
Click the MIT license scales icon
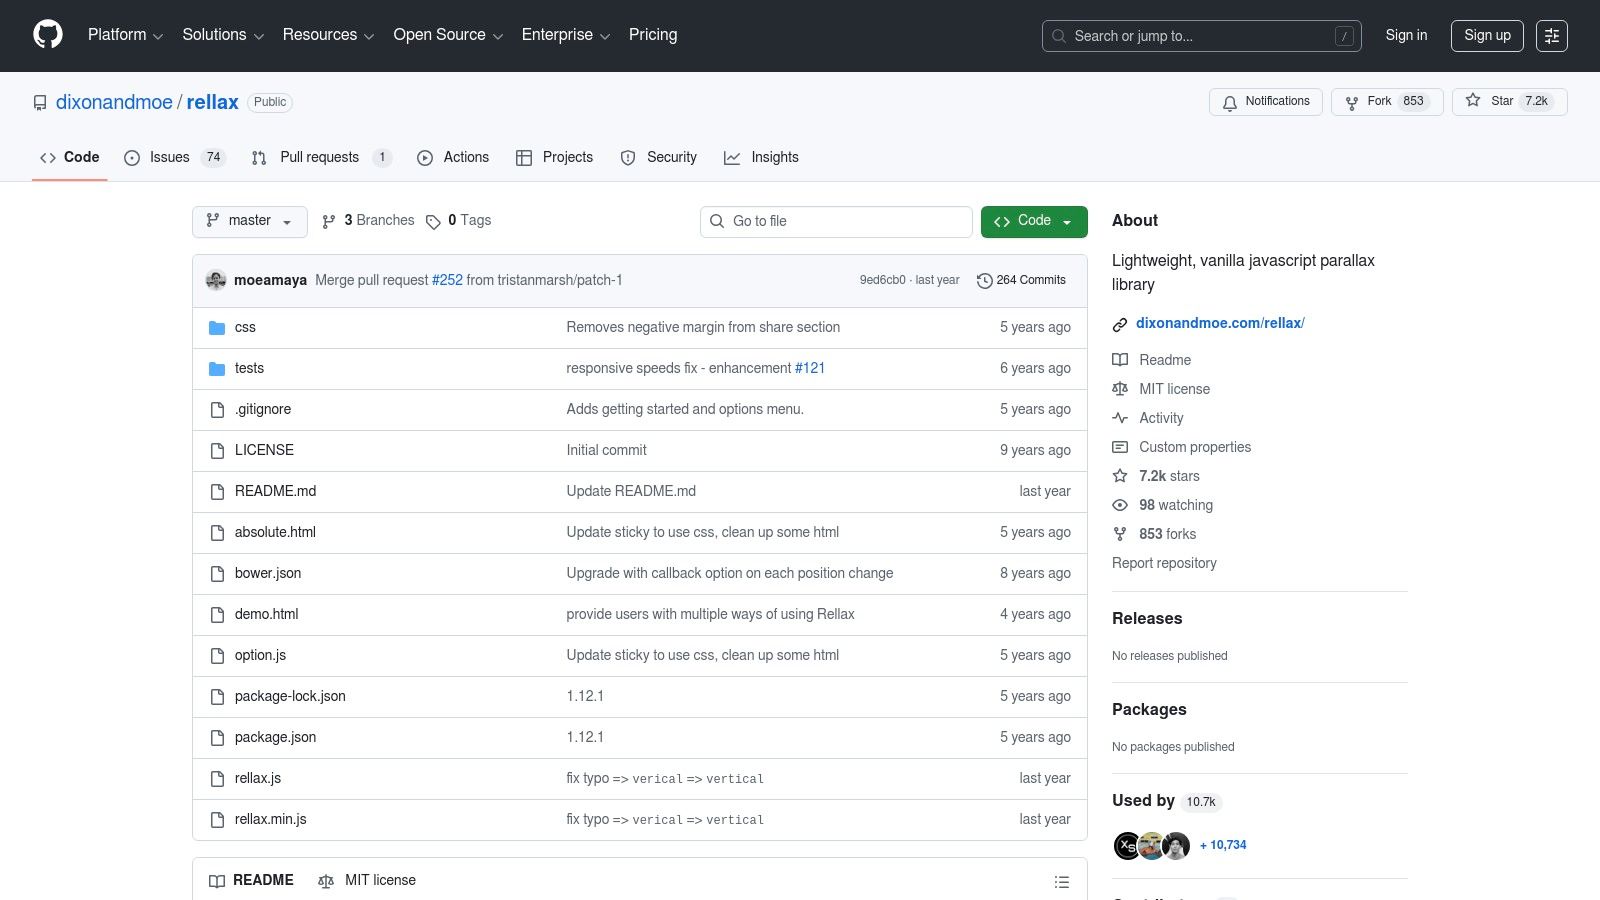click(1120, 389)
